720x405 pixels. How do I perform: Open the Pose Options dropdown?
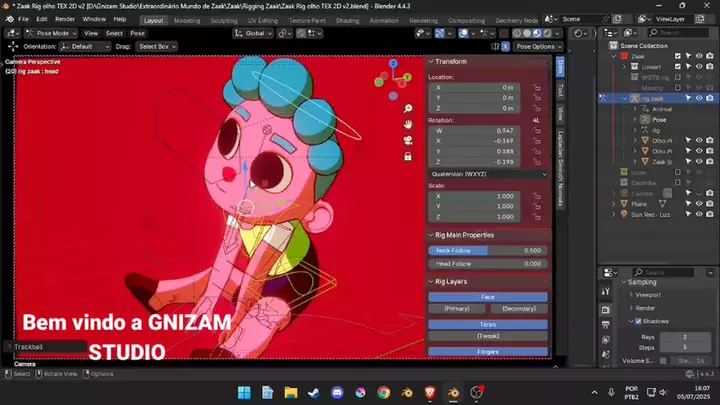pyautogui.click(x=538, y=46)
